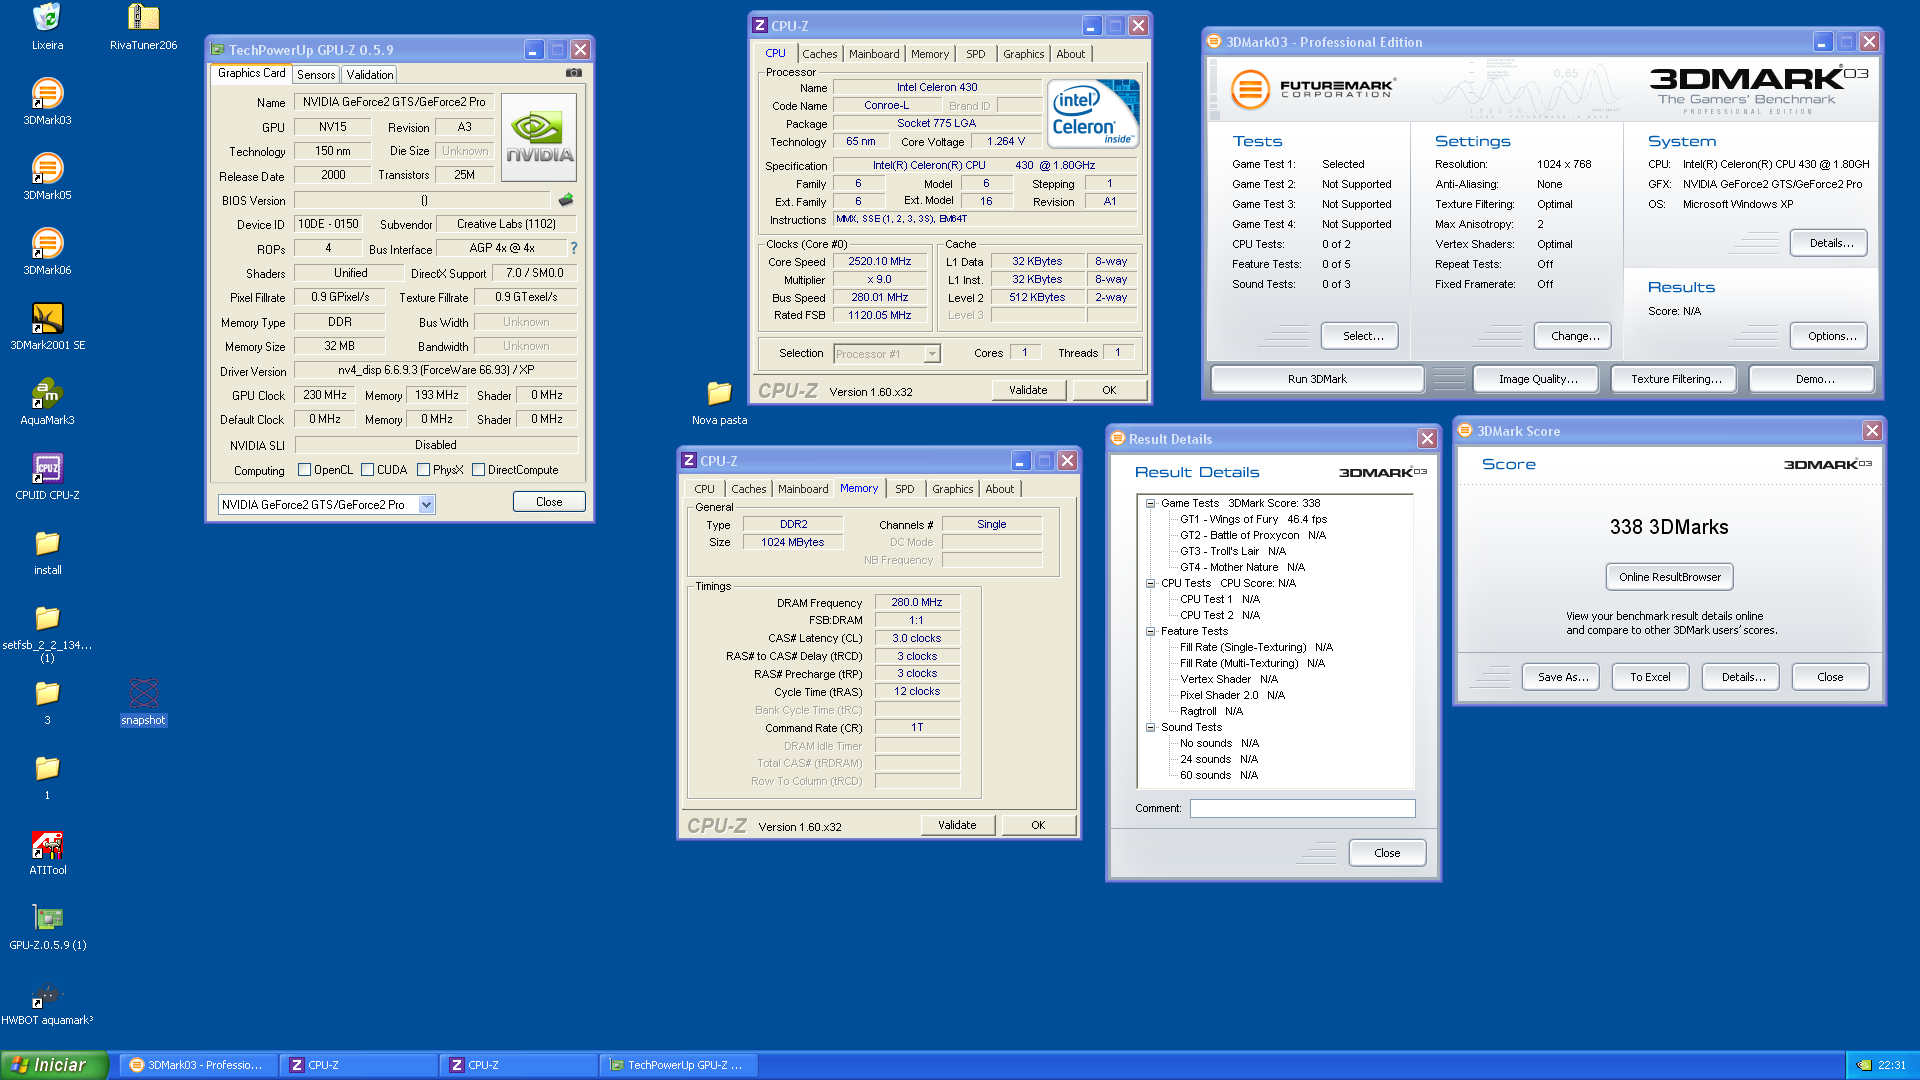Open the About tab in top CPU-Z
Image resolution: width=1920 pixels, height=1080 pixels.
[1070, 54]
